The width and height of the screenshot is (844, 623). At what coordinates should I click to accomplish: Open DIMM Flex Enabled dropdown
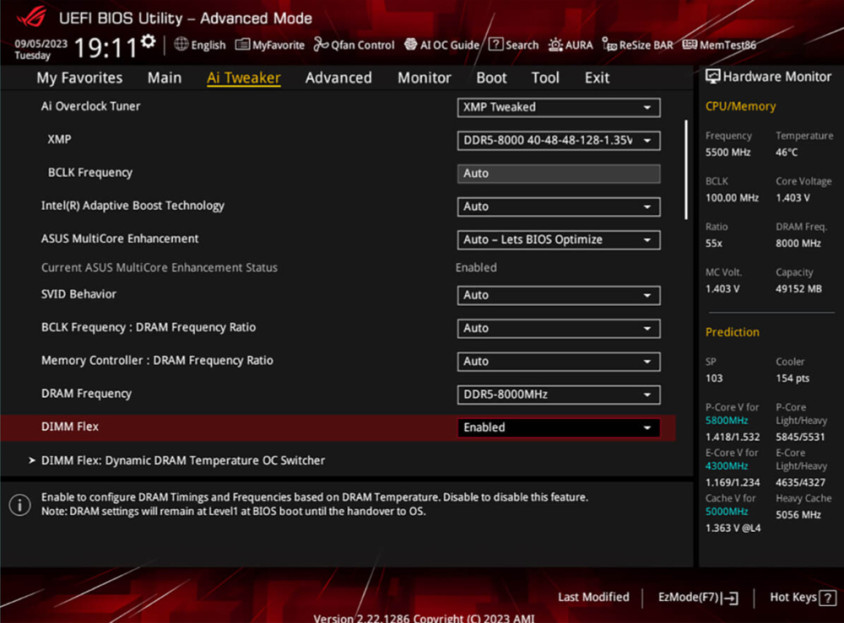pyautogui.click(x=559, y=428)
